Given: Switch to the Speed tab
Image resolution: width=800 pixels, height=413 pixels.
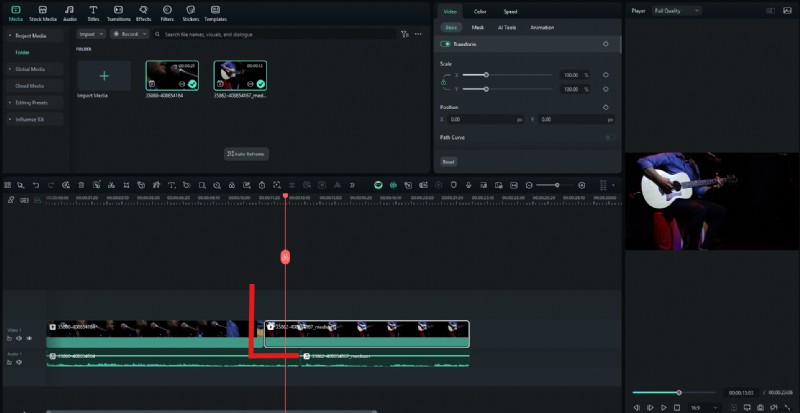Looking at the screenshot, I should tap(510, 11).
